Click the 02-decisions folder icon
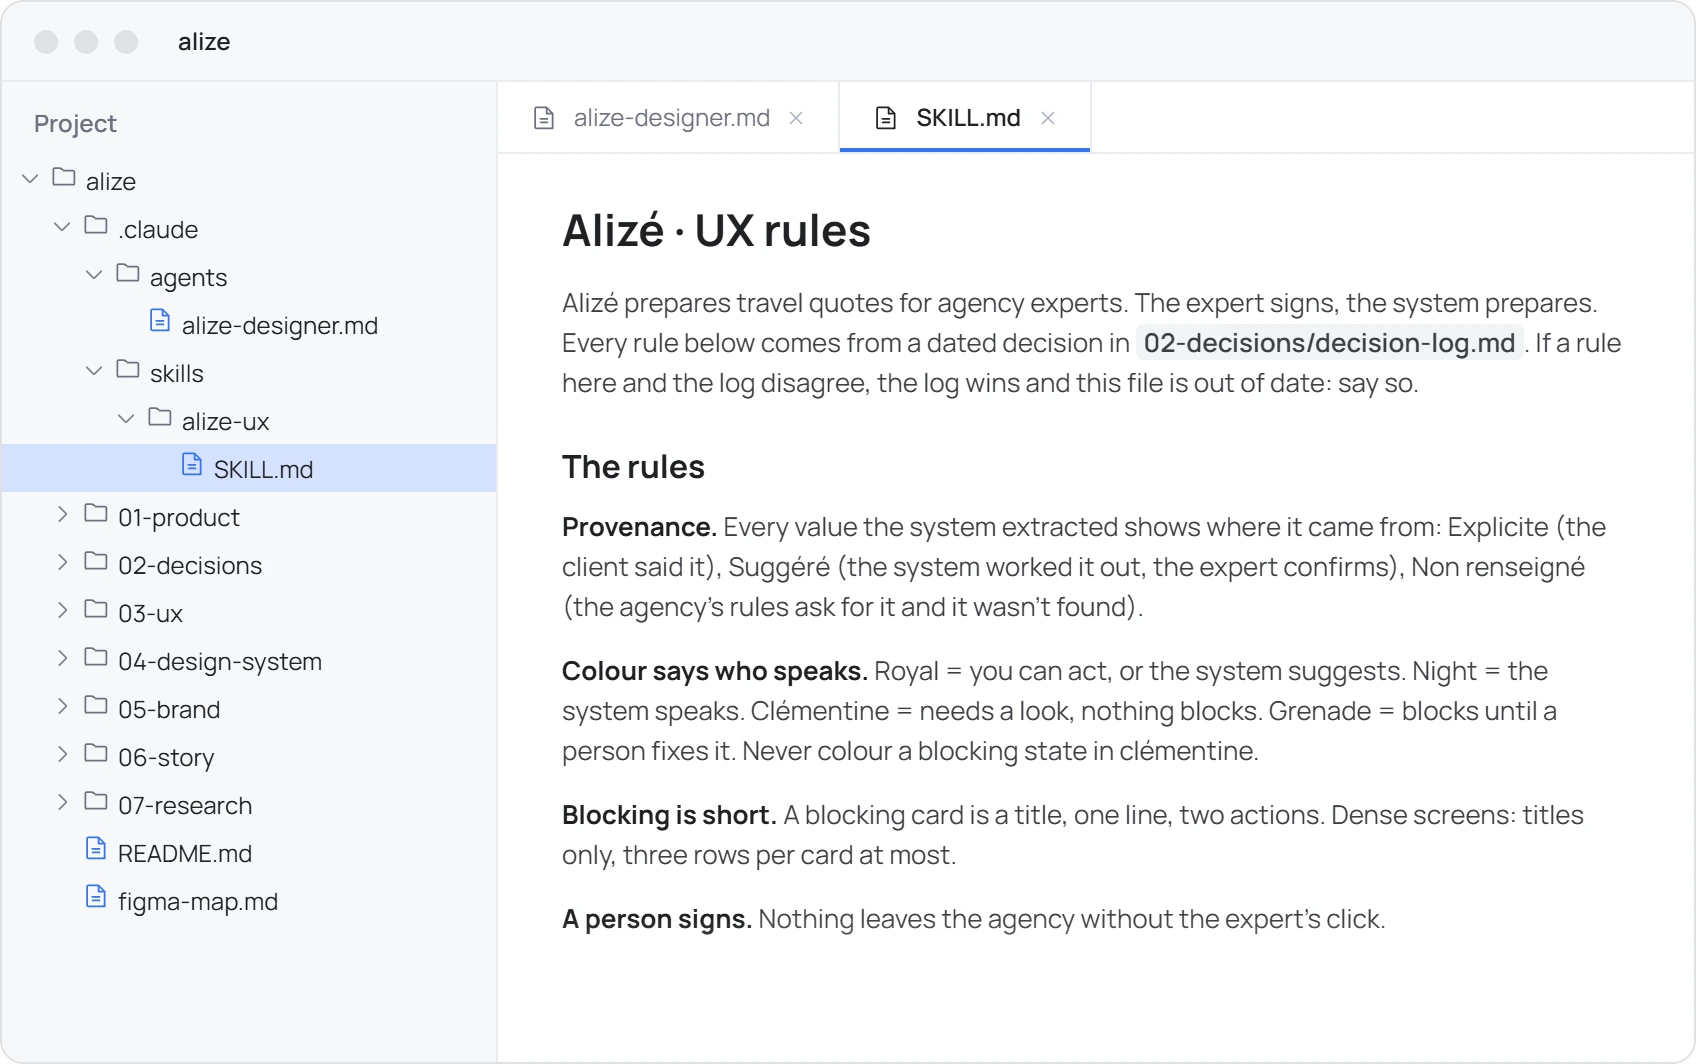 pyautogui.click(x=96, y=561)
